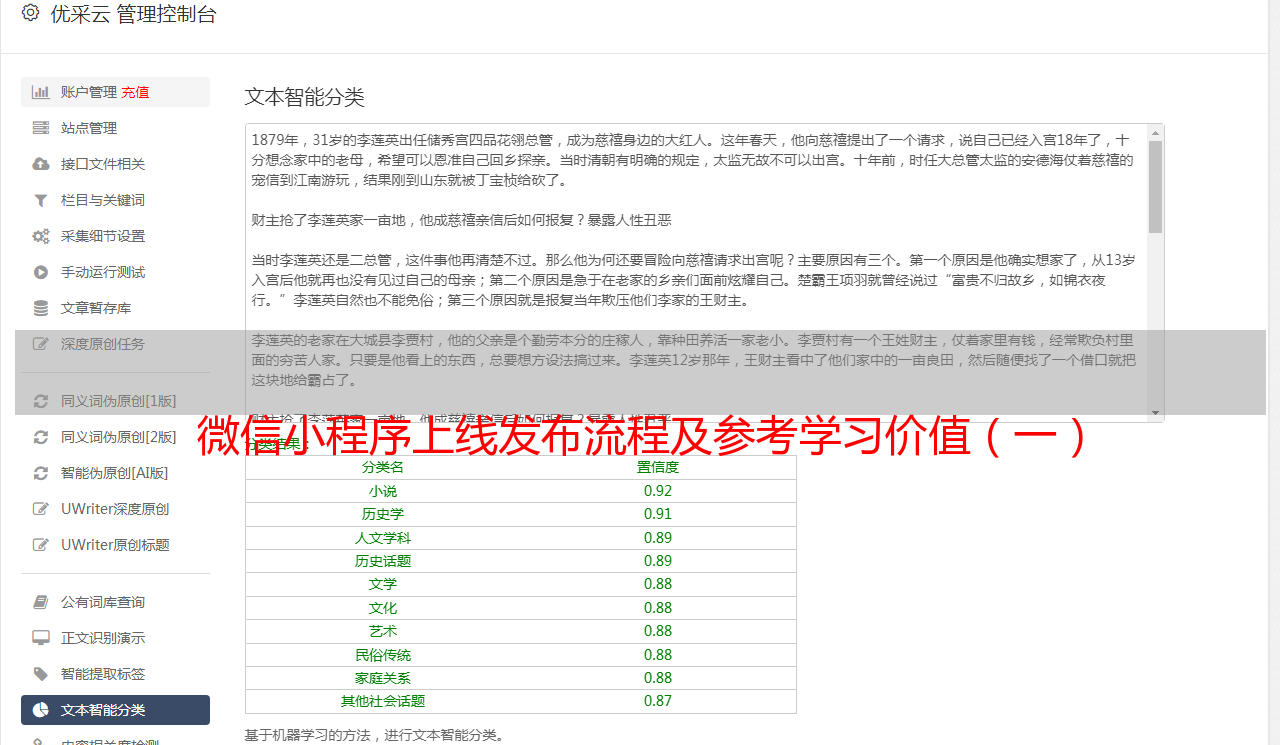Click the red 充值 link

tap(135, 92)
